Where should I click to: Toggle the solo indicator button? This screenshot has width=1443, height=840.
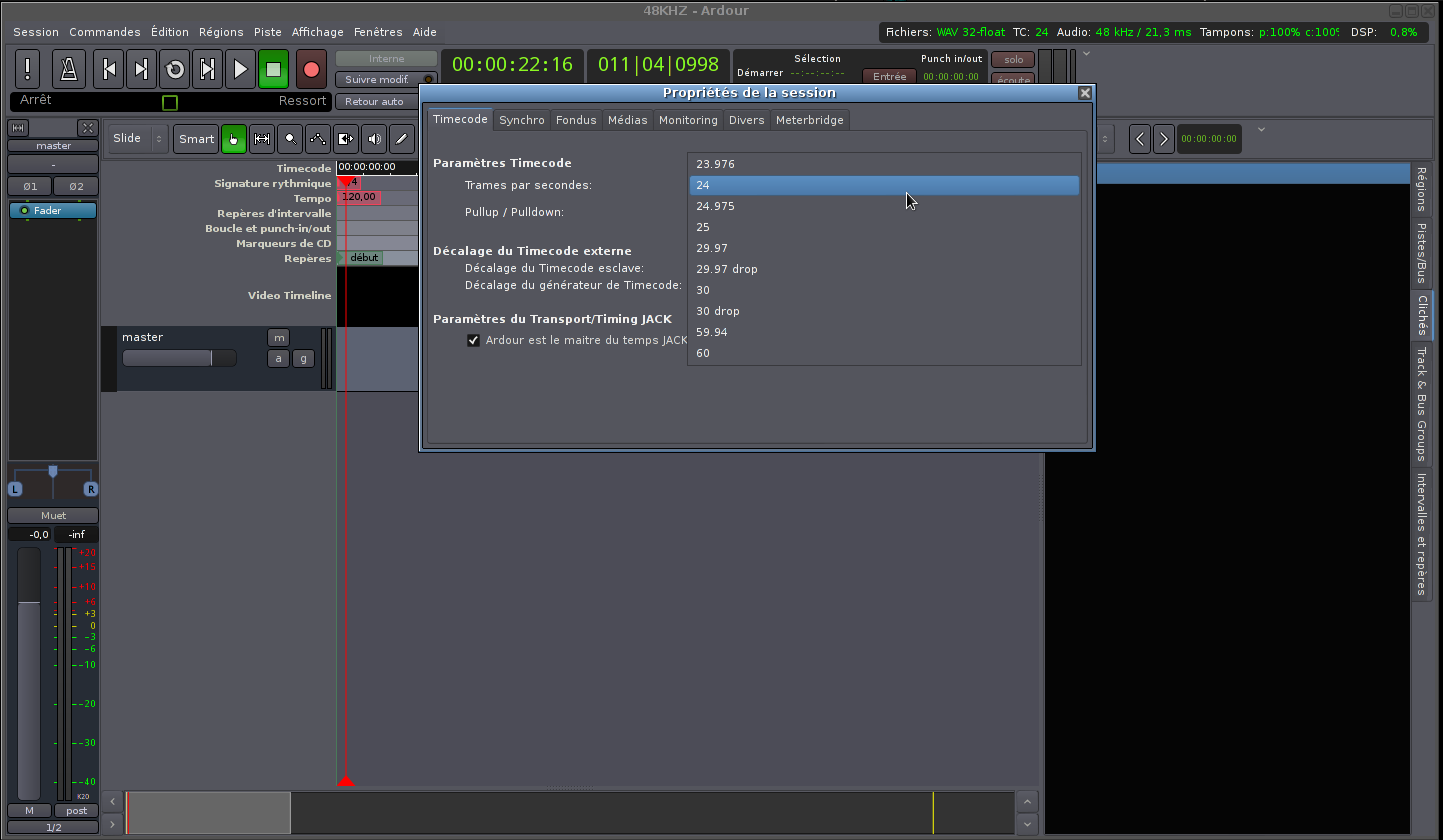click(1013, 60)
